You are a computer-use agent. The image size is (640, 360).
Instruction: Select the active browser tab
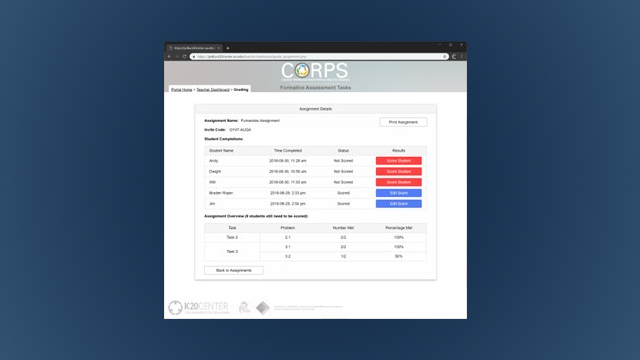coord(194,48)
